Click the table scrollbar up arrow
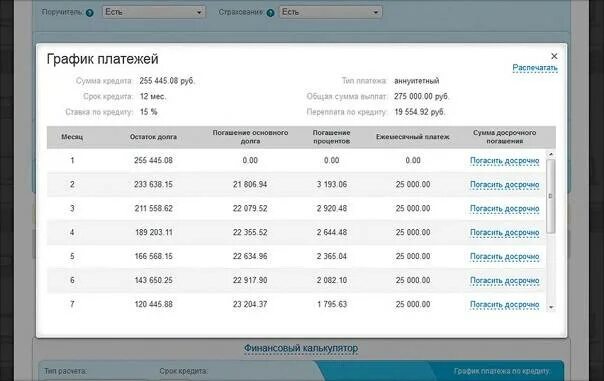The height and width of the screenshot is (381, 604). [551, 154]
